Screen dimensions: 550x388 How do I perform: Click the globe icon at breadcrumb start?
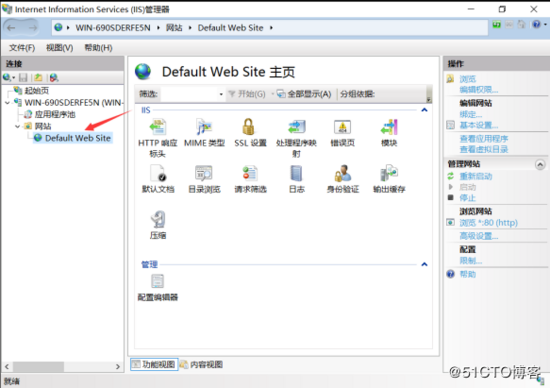point(58,27)
